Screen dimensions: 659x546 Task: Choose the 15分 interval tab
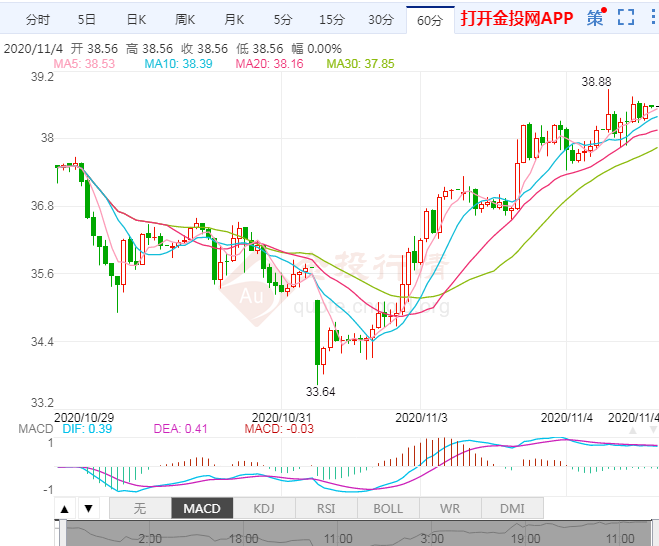pos(332,19)
